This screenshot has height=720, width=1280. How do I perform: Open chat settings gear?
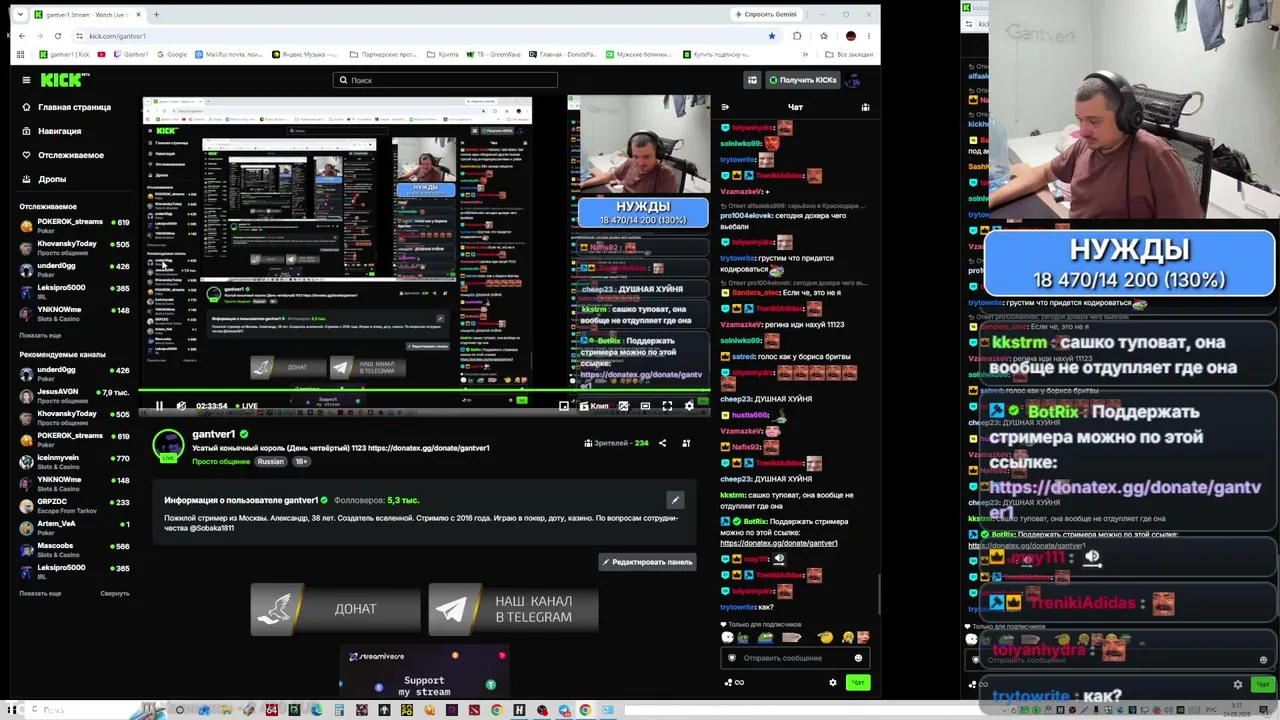833,682
